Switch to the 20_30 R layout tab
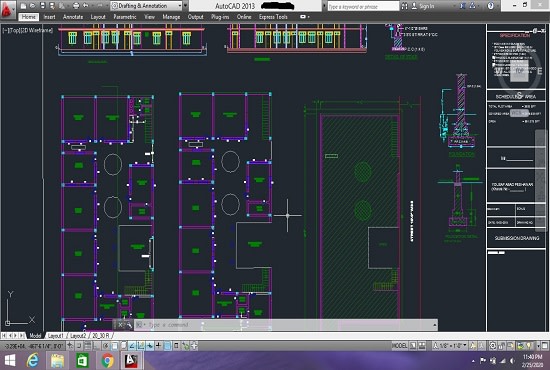This screenshot has height=370, width=550. pyautogui.click(x=100, y=336)
